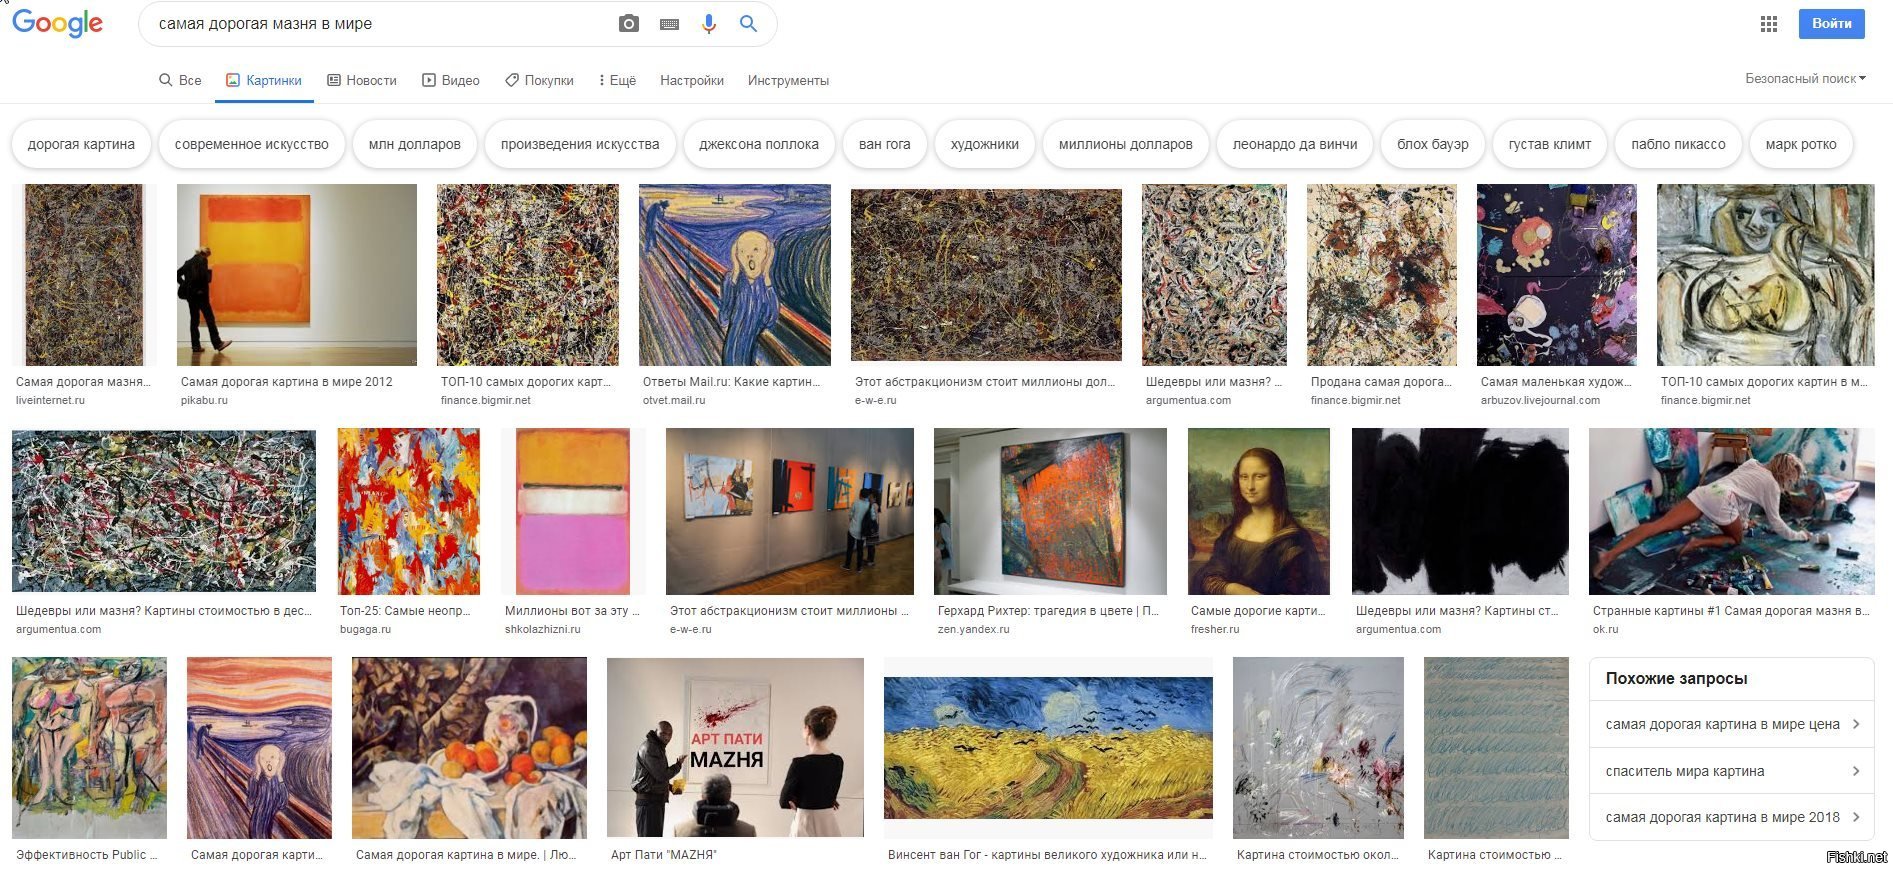This screenshot has height=869, width=1893.
Task: Open Арт Пати MAZНЯ thumbnail
Action: [735, 747]
